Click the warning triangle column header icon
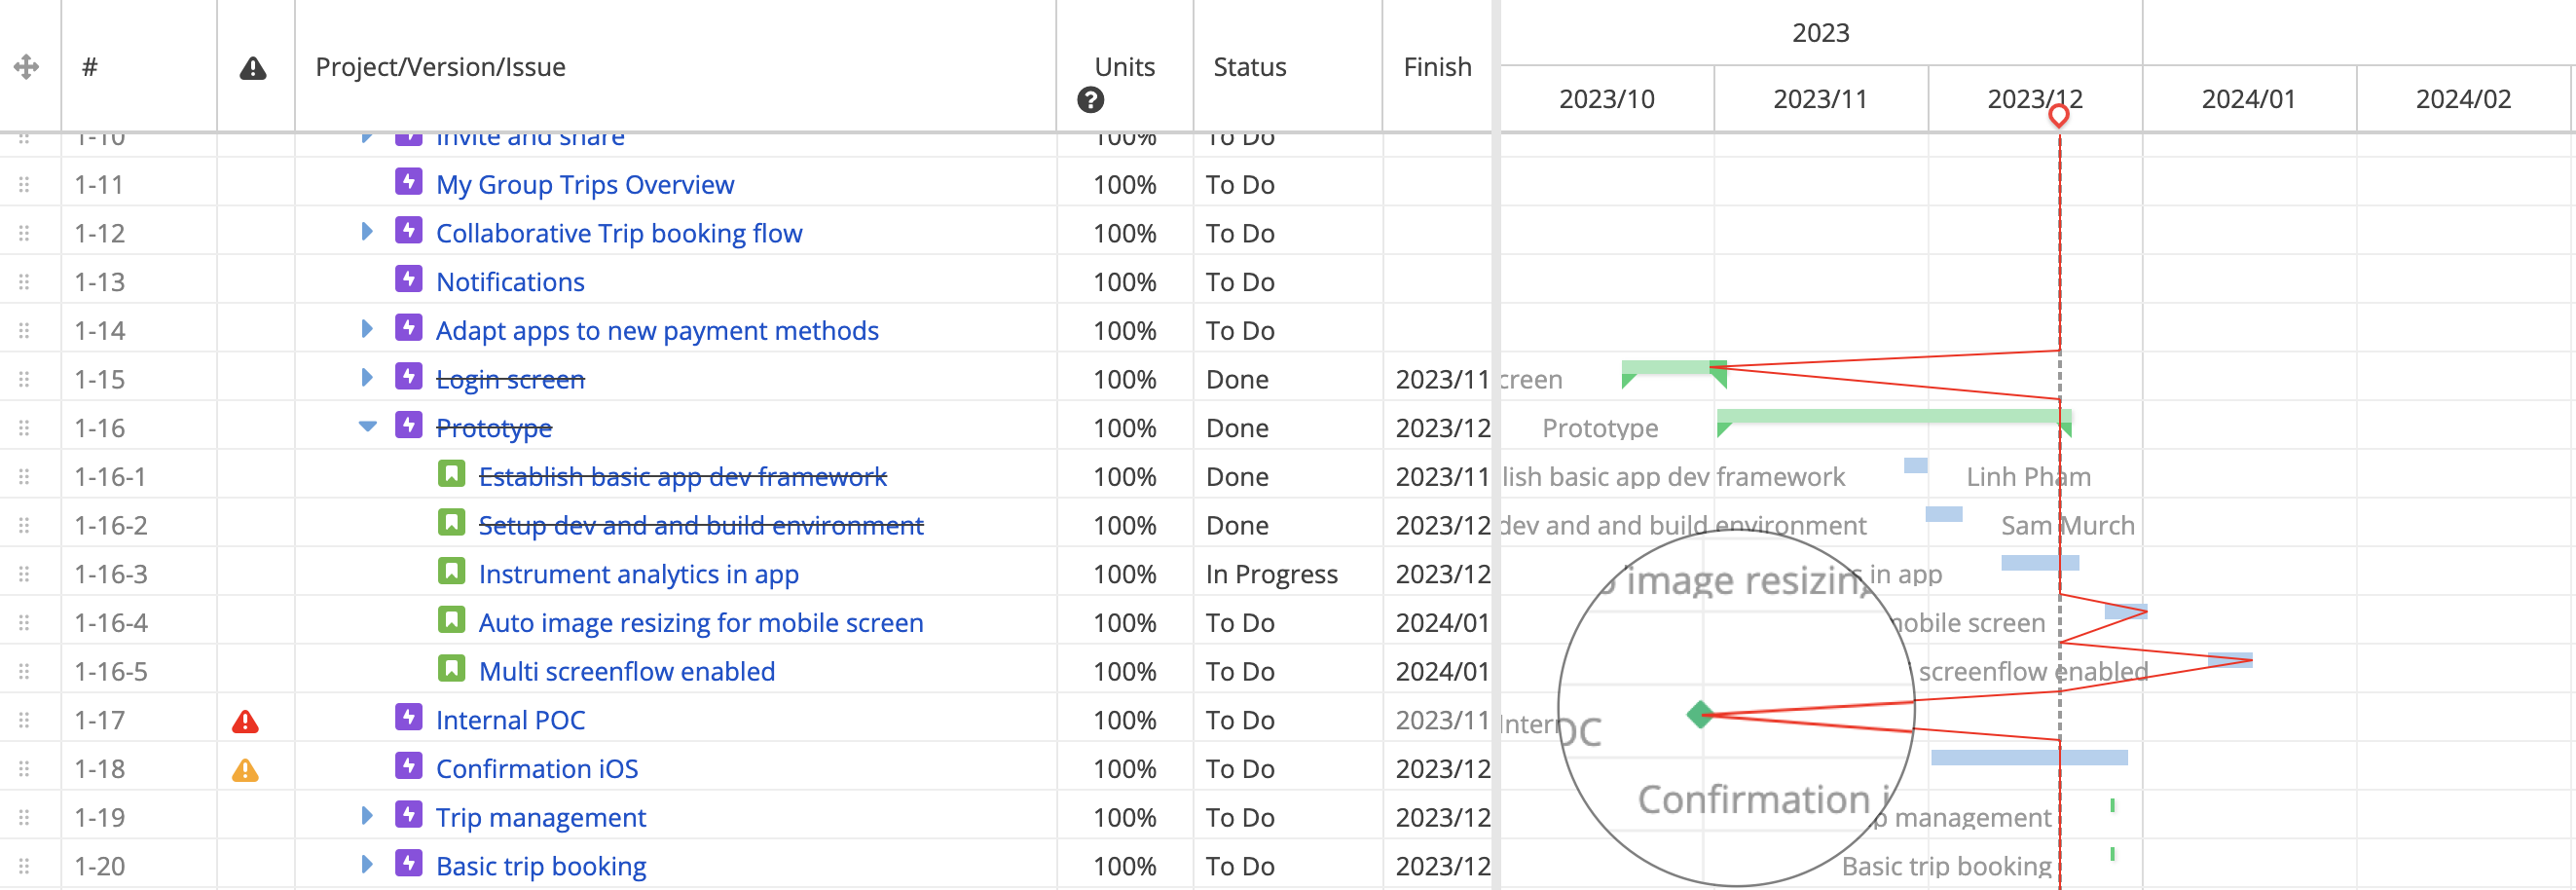 click(255, 67)
